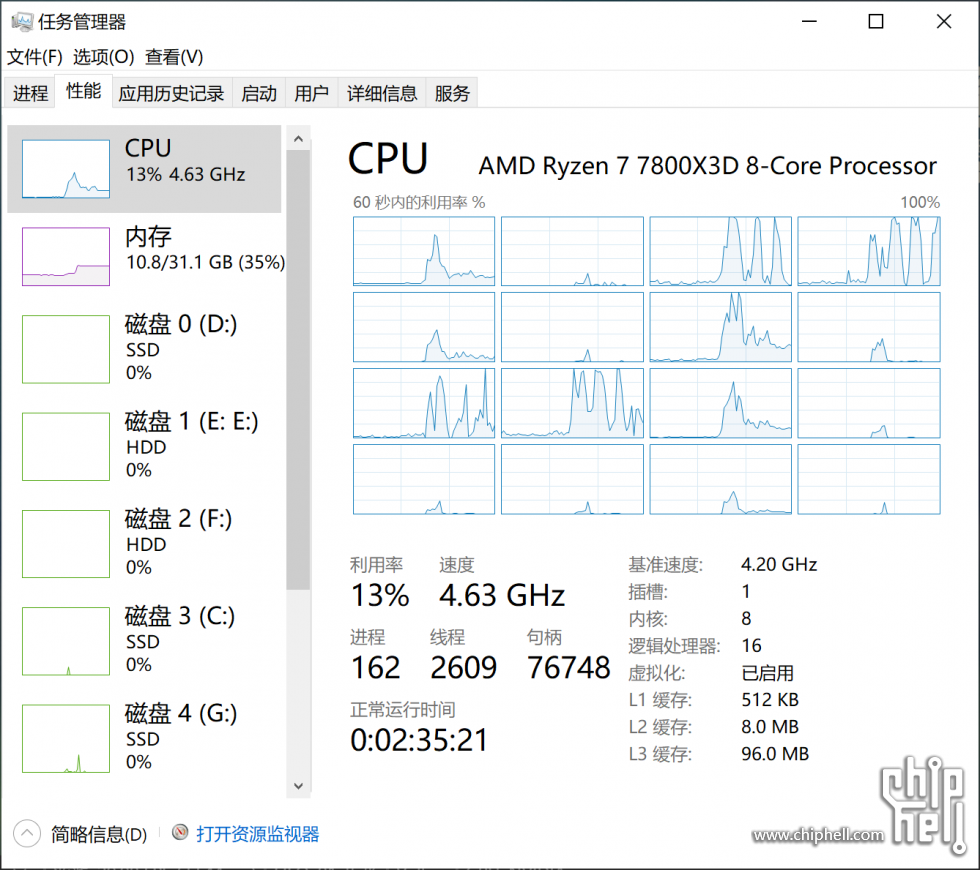Click the resource monitor icon

click(x=180, y=832)
